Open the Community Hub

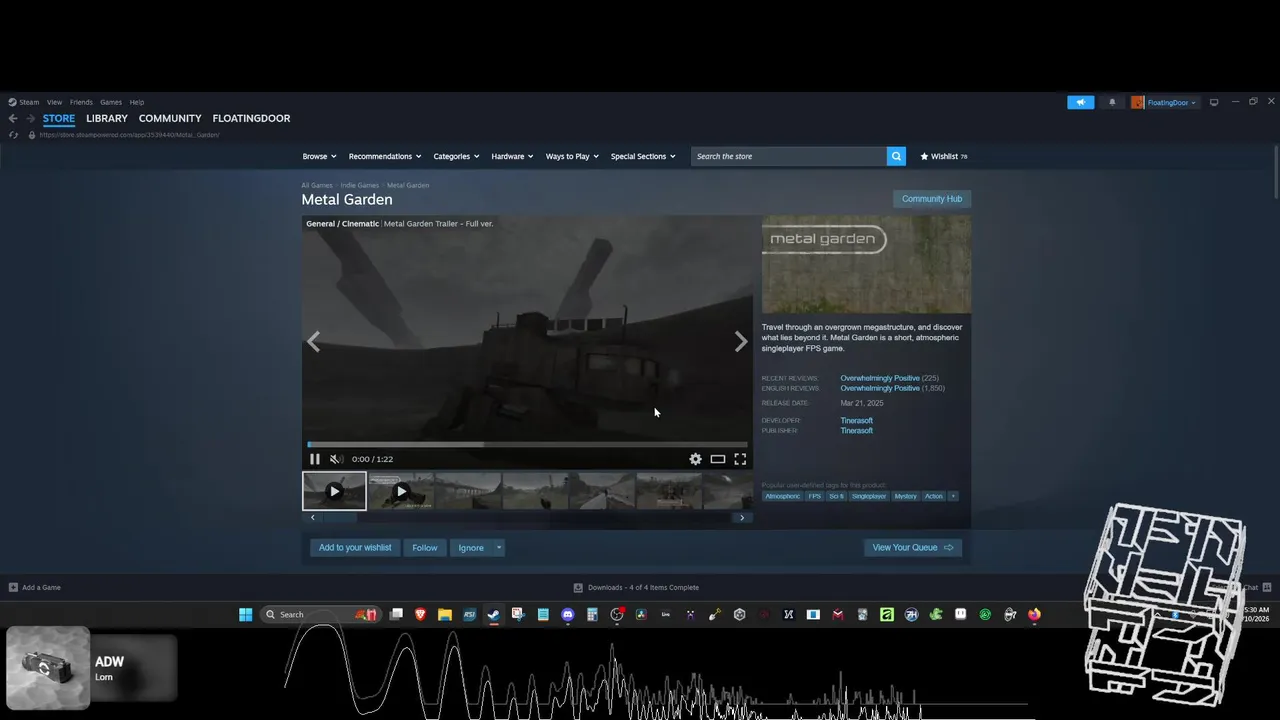(x=932, y=199)
